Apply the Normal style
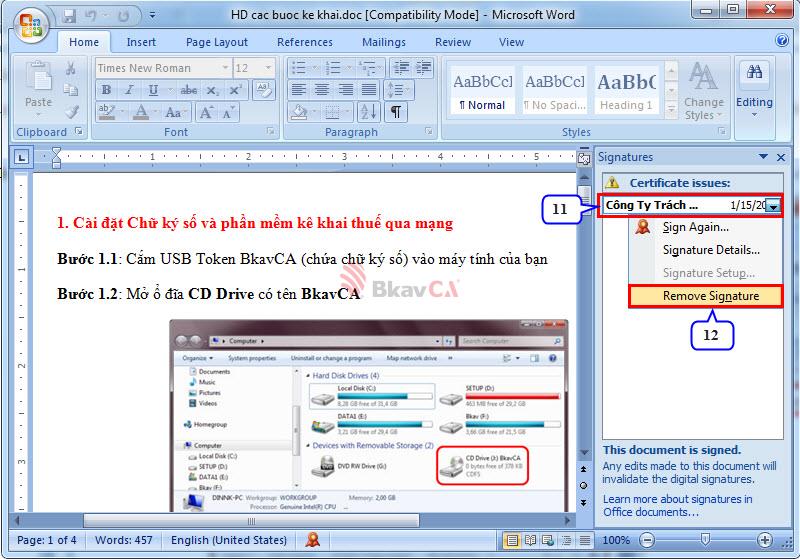This screenshot has height=559, width=800. [x=482, y=90]
